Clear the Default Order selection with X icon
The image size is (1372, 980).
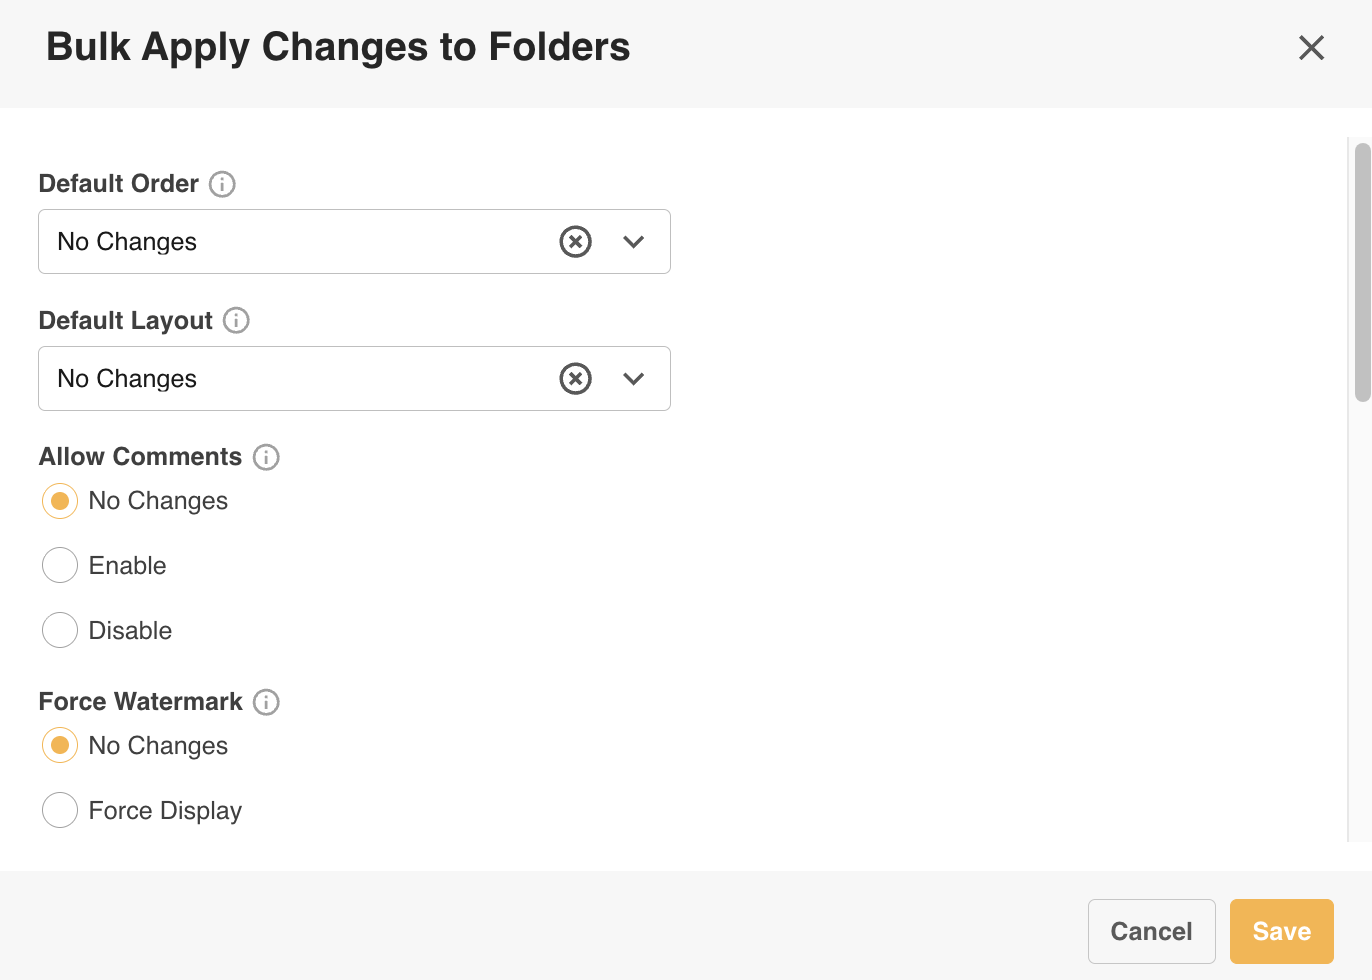click(x=575, y=242)
